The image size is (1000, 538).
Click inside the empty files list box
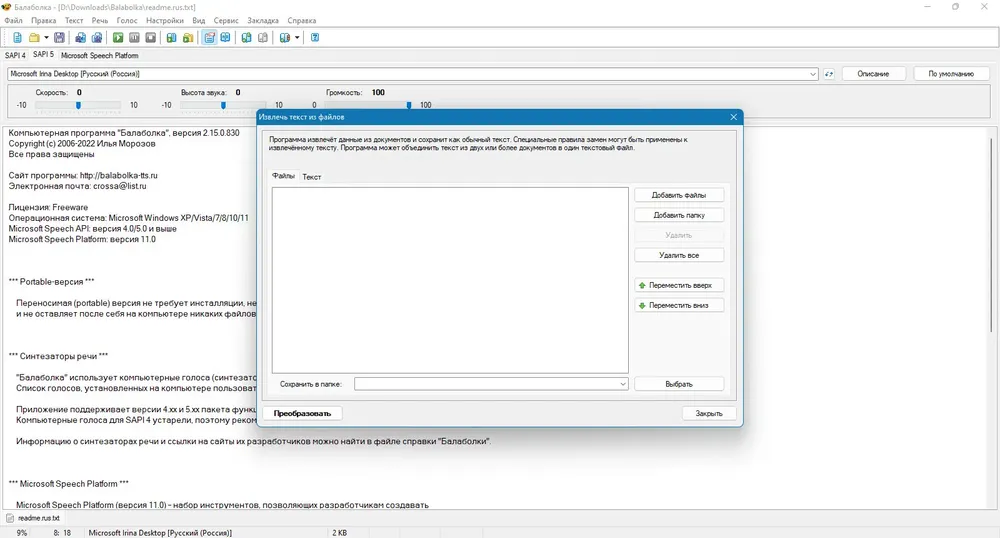pyautogui.click(x=450, y=280)
